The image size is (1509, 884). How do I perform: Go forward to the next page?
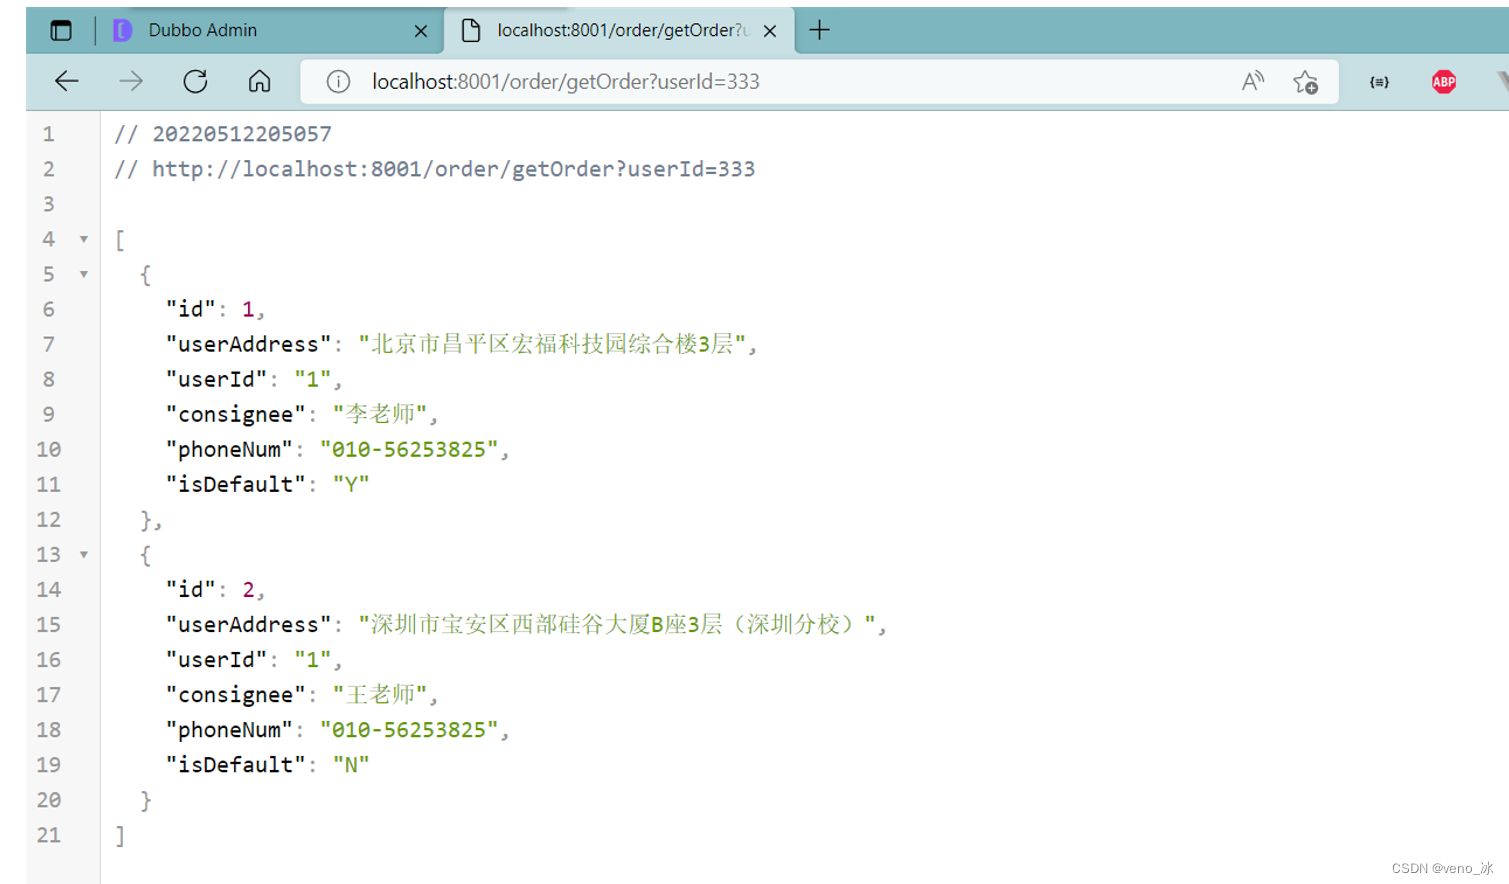pos(131,82)
